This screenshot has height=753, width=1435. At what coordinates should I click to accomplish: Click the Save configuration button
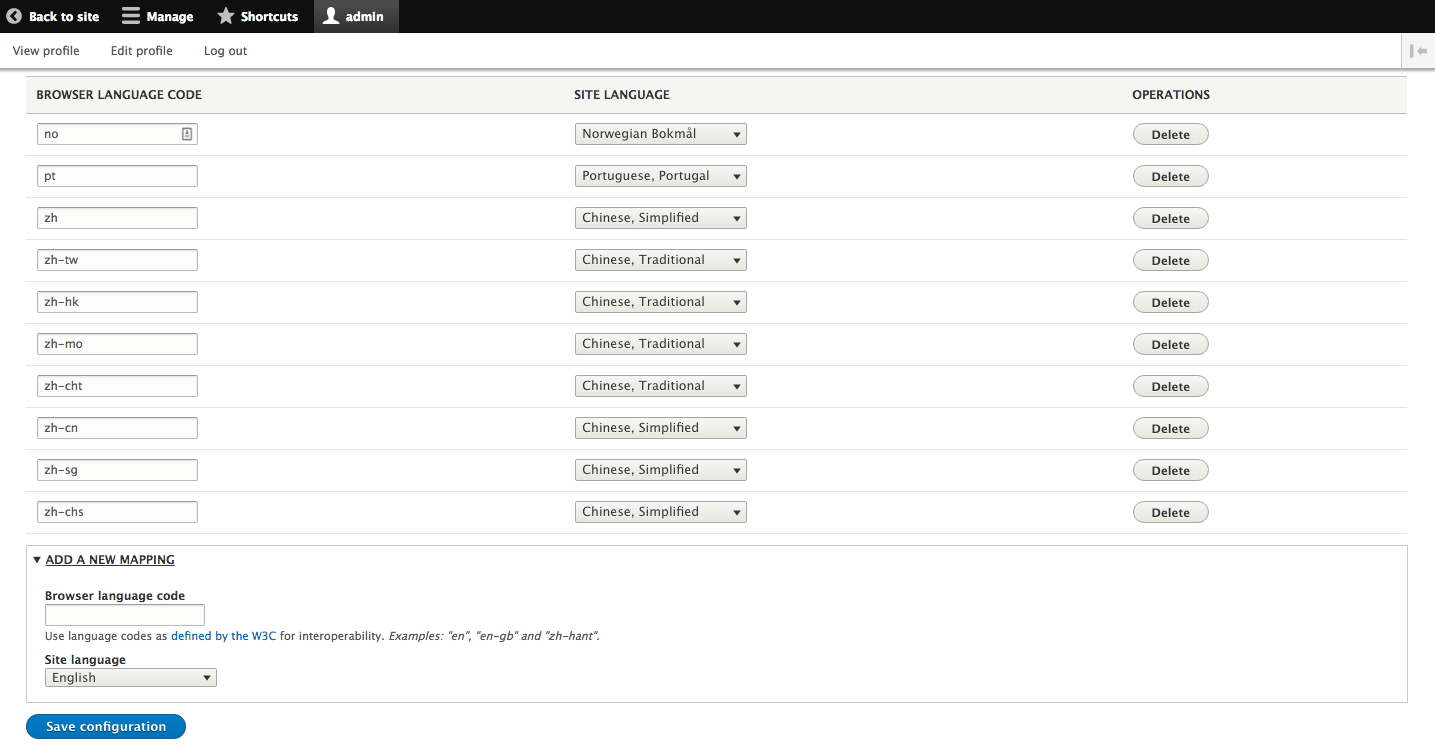tap(106, 727)
